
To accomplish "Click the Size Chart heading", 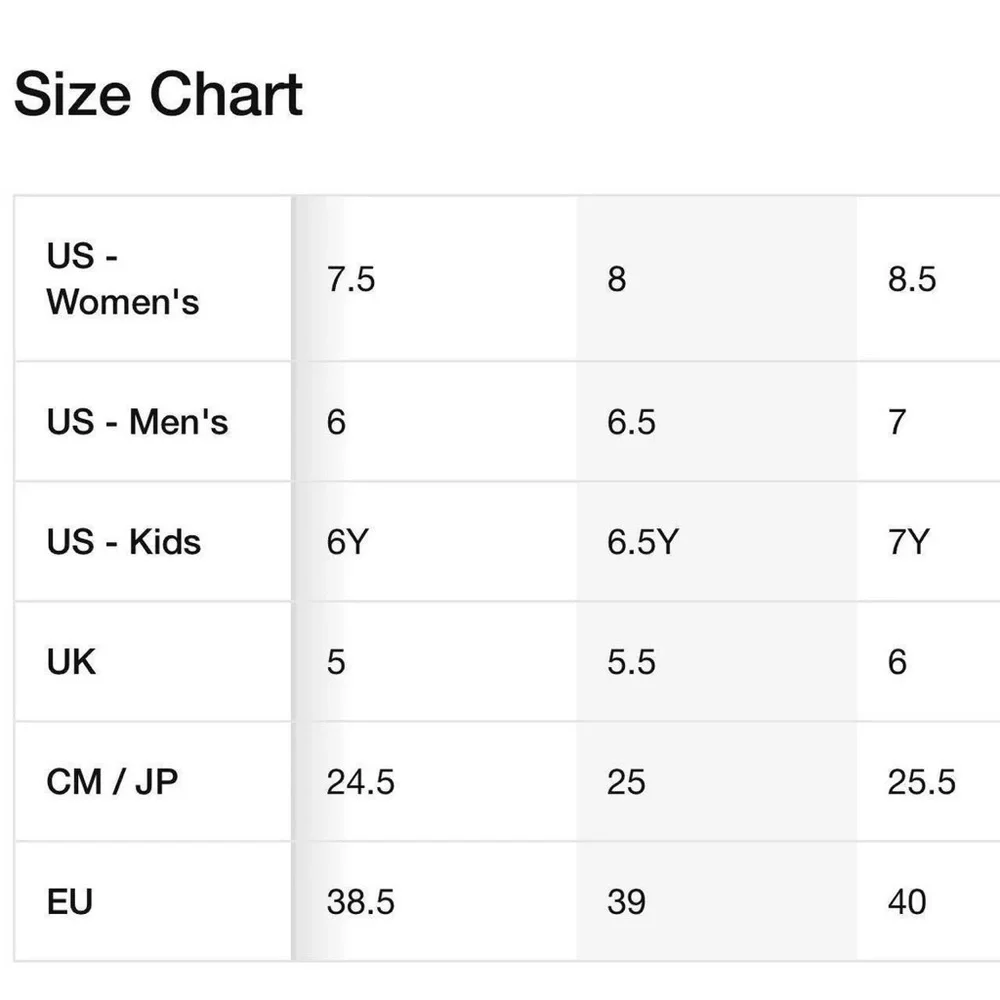I will tap(158, 94).
